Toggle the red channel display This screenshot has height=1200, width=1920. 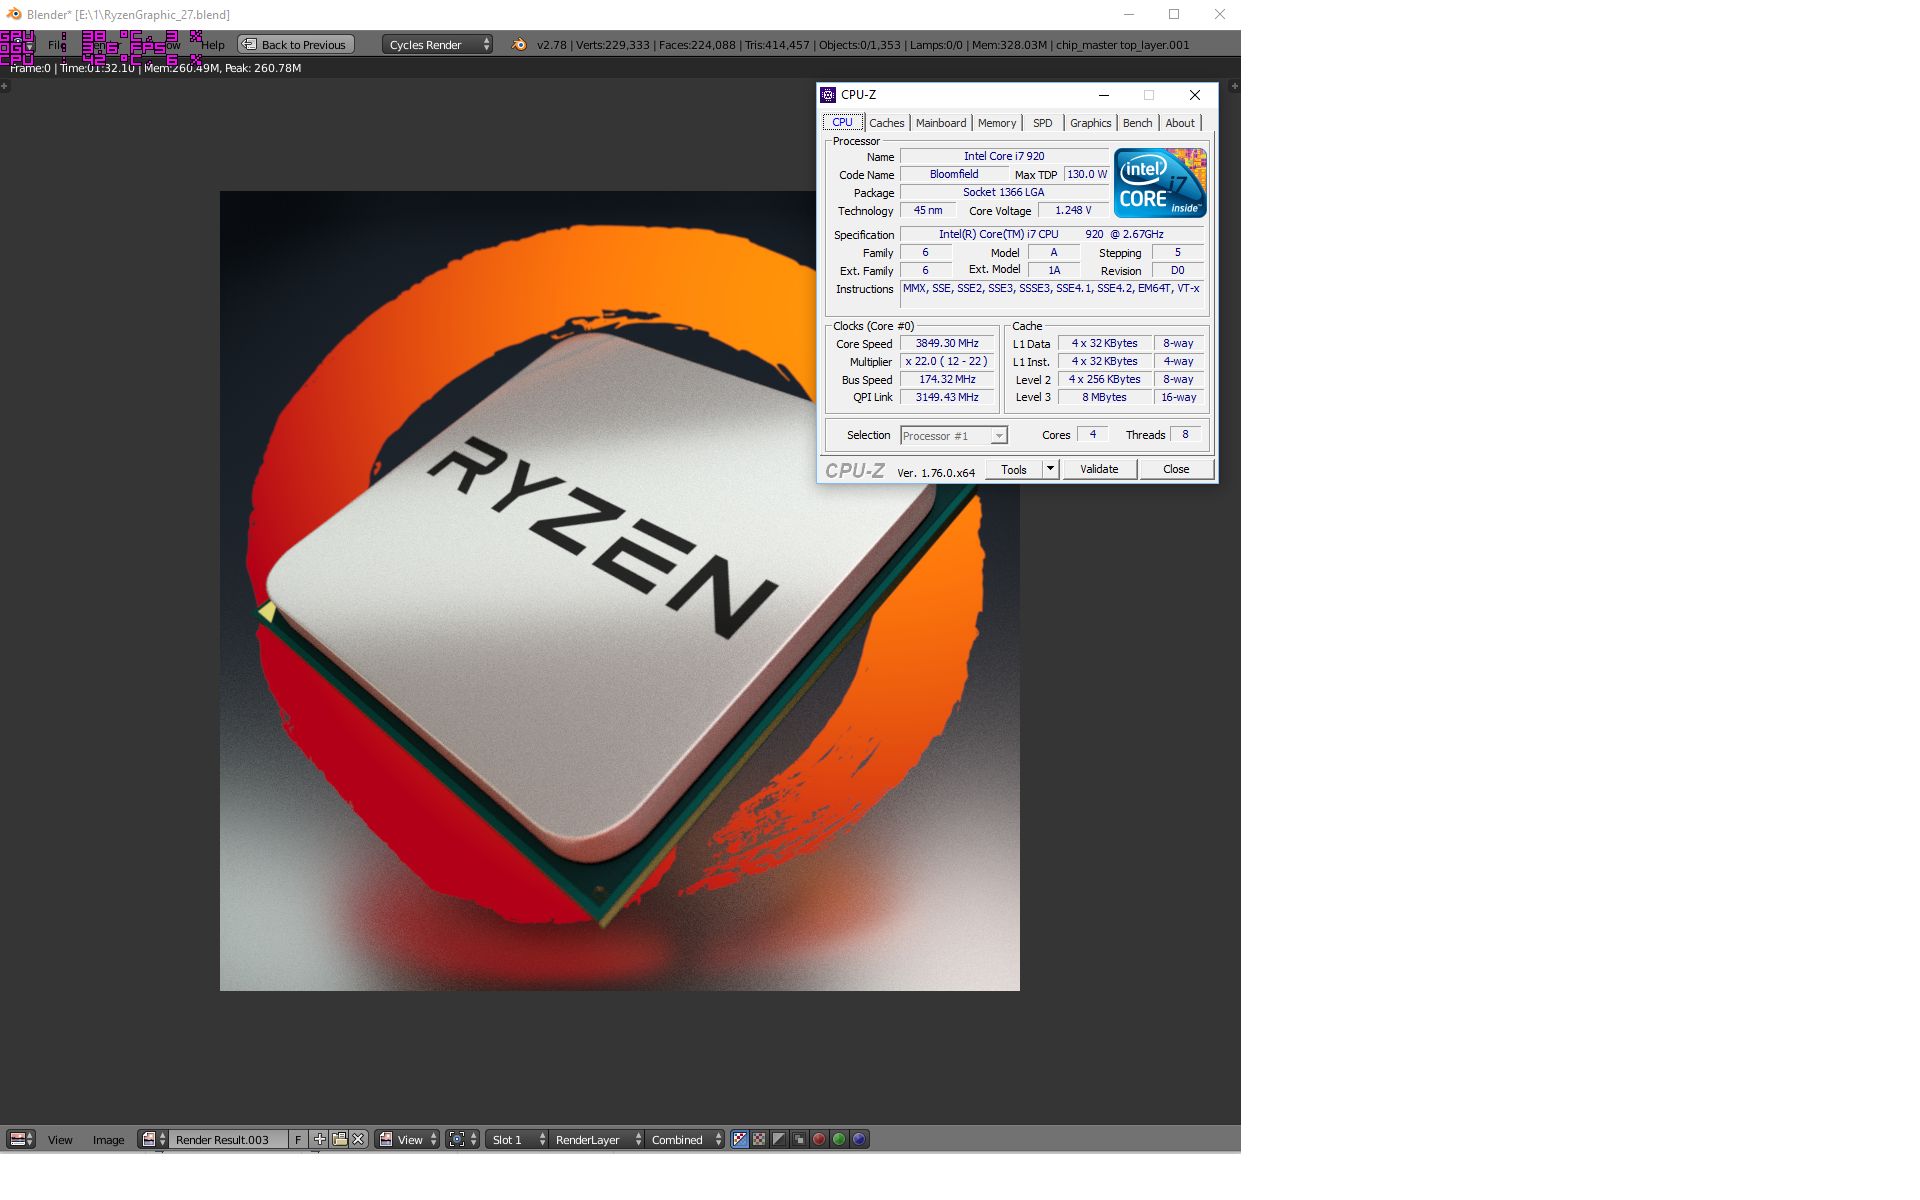819,1139
